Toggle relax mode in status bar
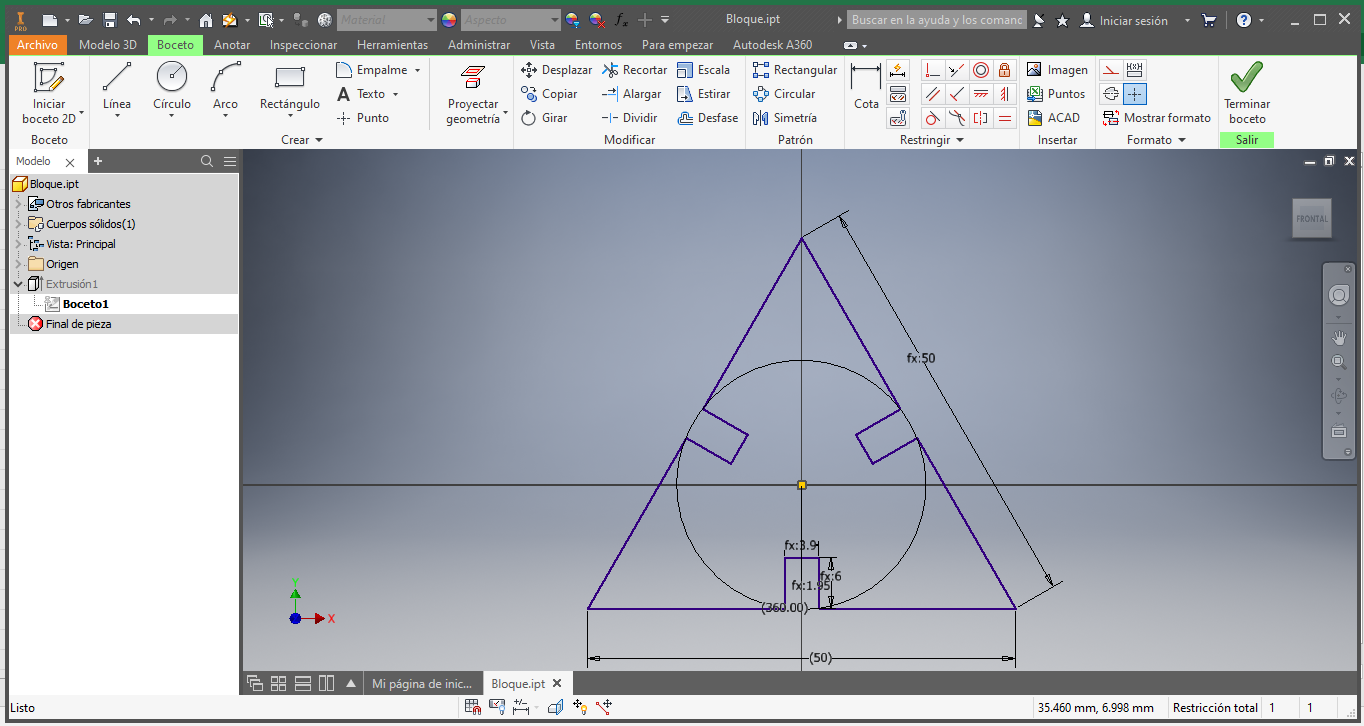This screenshot has width=1364, height=726. coord(603,707)
